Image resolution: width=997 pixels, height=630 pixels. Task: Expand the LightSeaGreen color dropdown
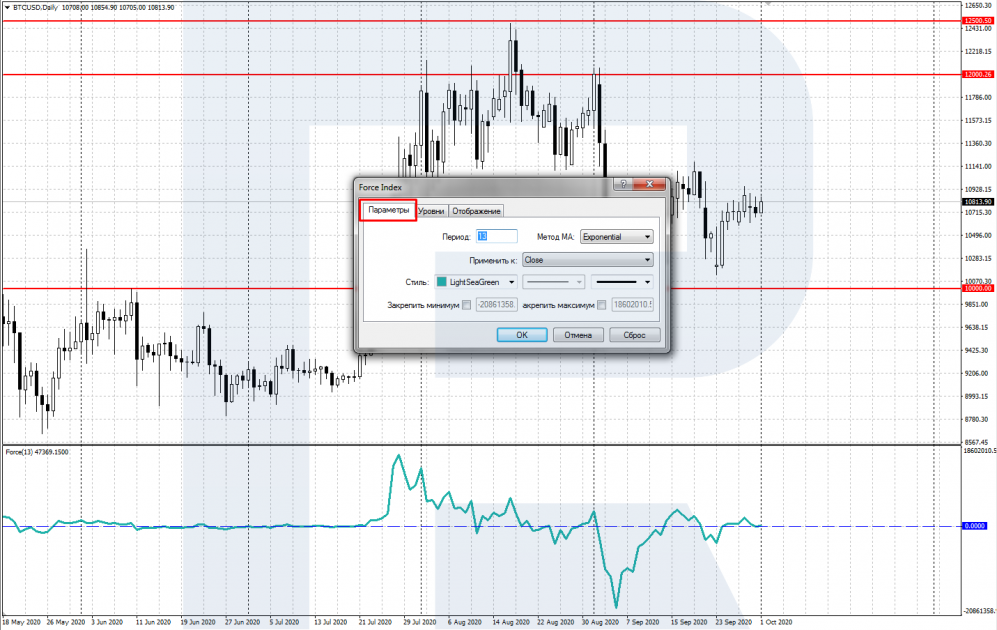point(512,282)
